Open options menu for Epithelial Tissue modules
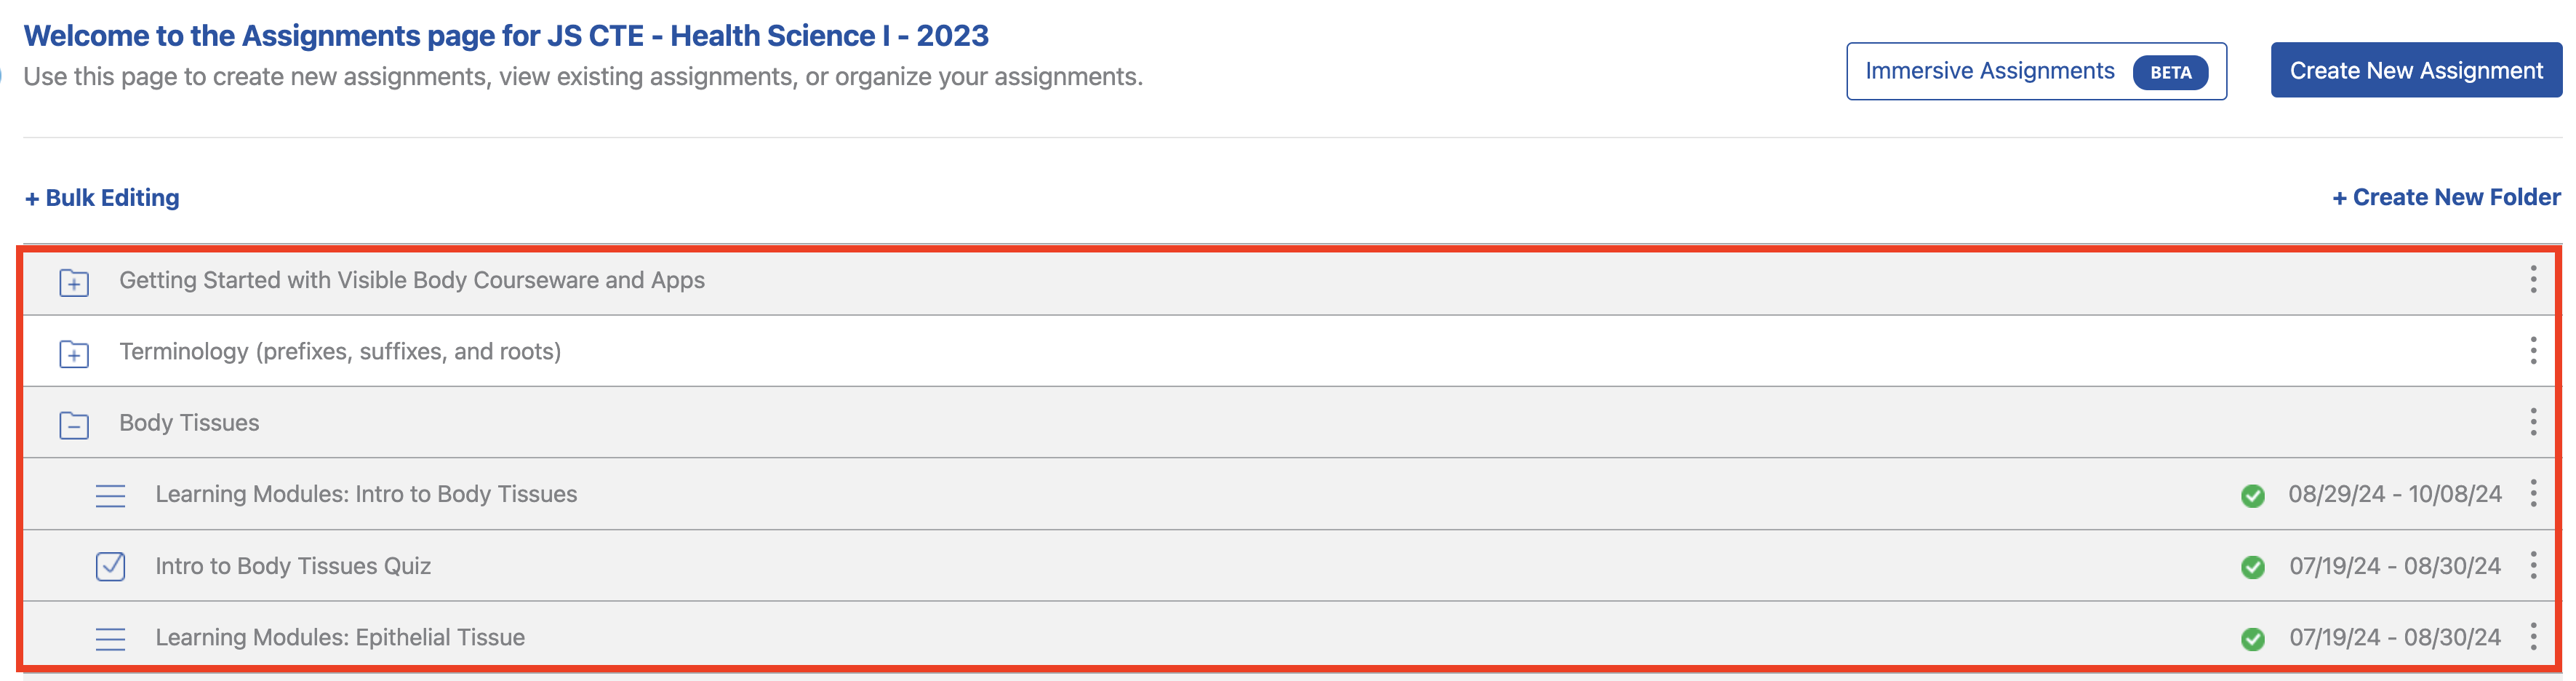 pyautogui.click(x=2533, y=636)
